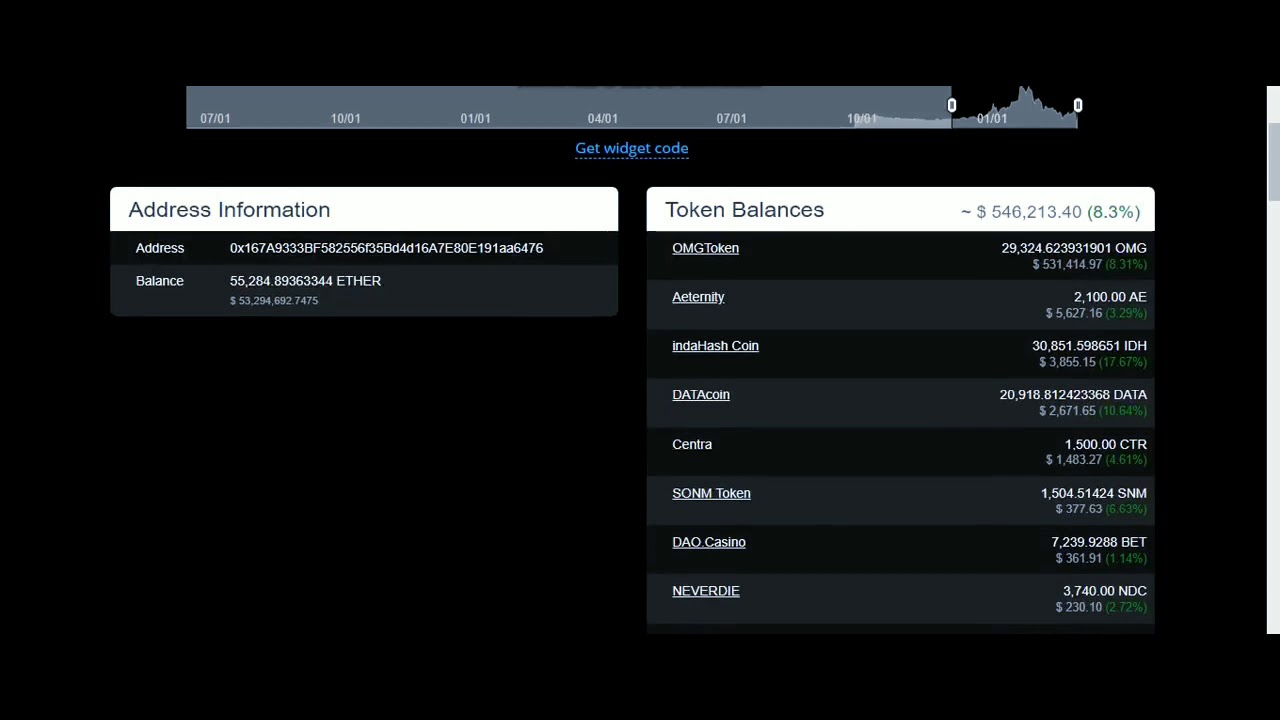This screenshot has height=720, width=1280.
Task: Select the 1,500.00 CTR amount
Action: coord(1106,444)
